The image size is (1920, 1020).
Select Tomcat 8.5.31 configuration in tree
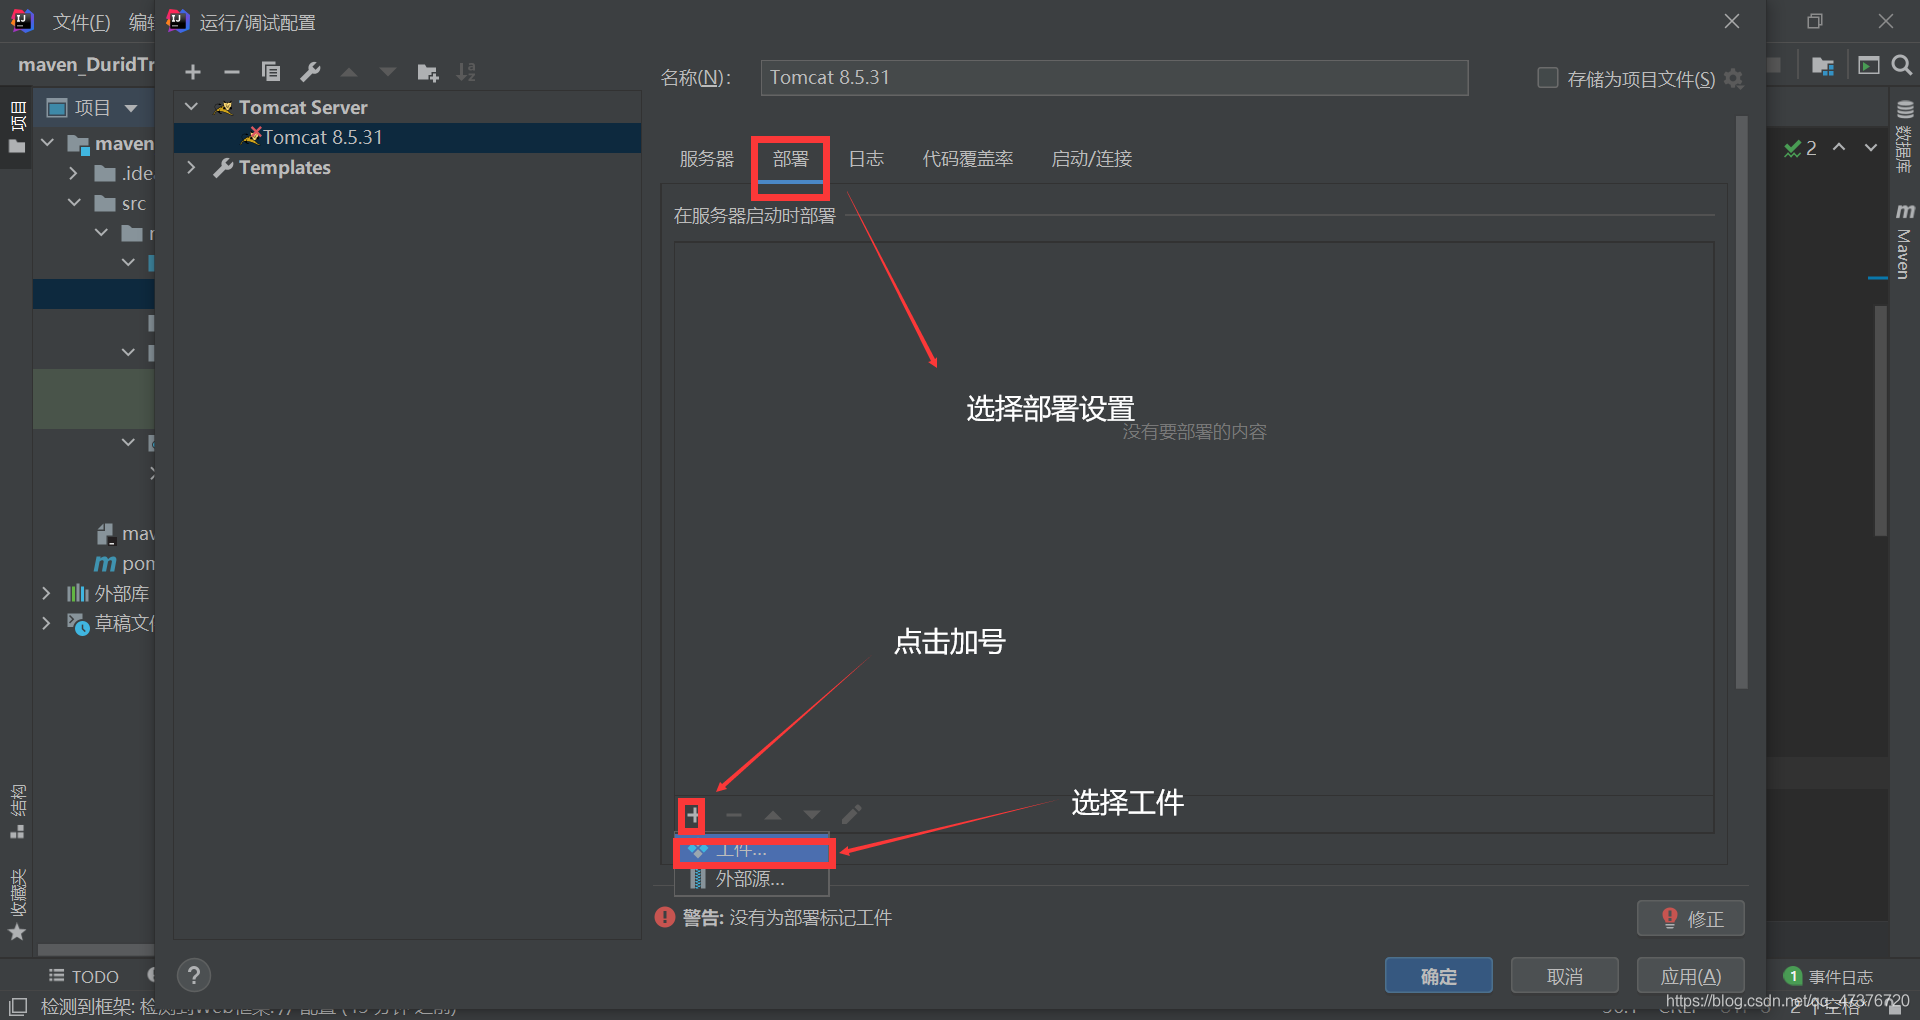tap(407, 137)
